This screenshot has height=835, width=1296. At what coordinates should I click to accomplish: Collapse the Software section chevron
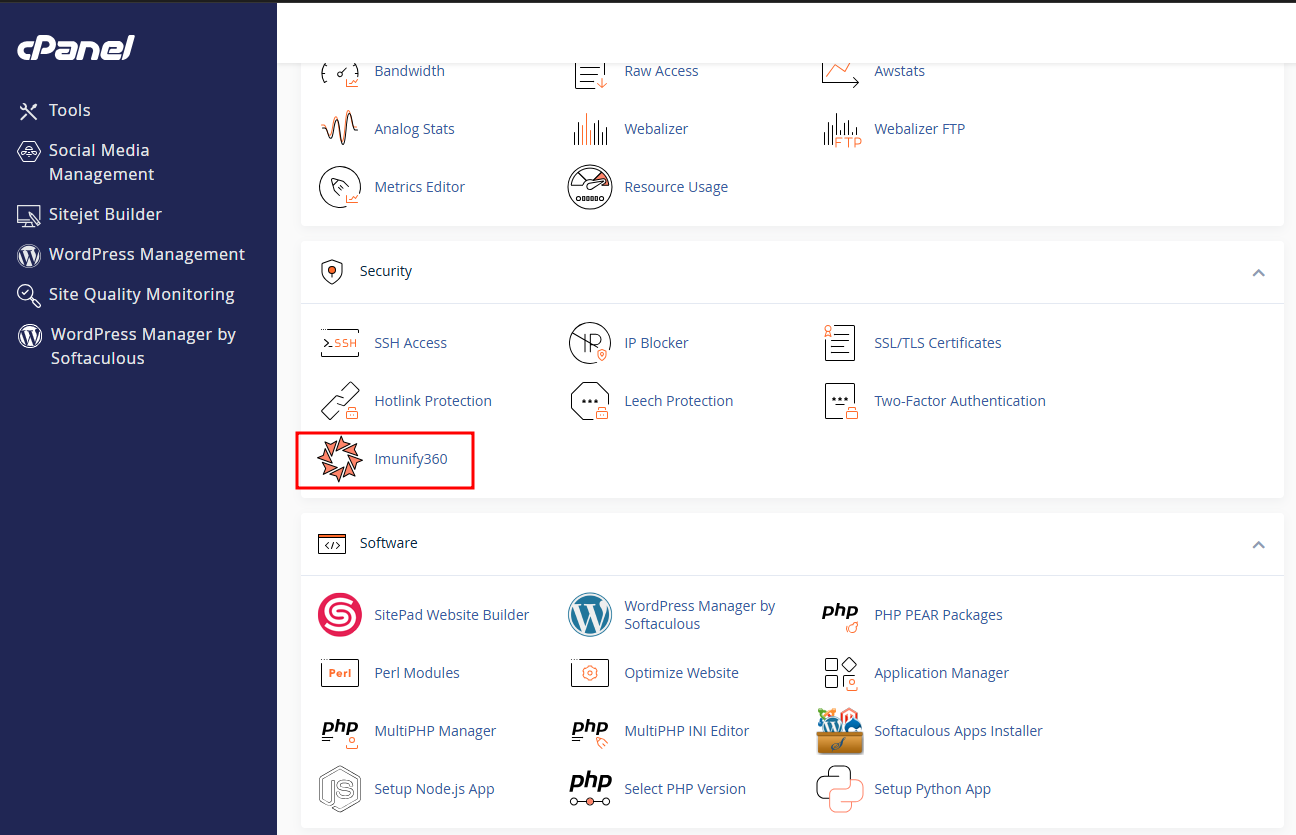point(1258,544)
